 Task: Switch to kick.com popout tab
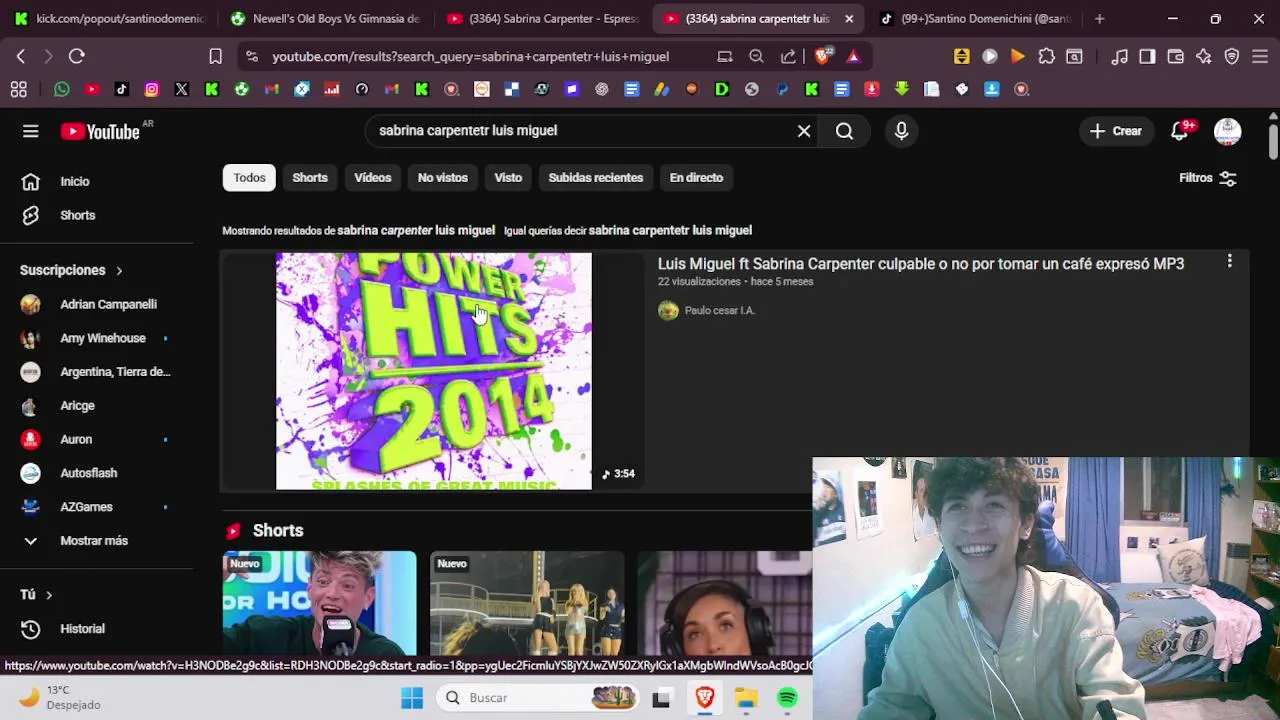tap(110, 19)
